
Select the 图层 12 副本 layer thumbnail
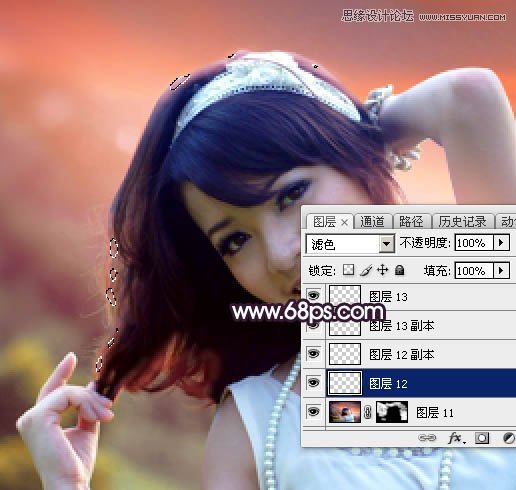(345, 354)
